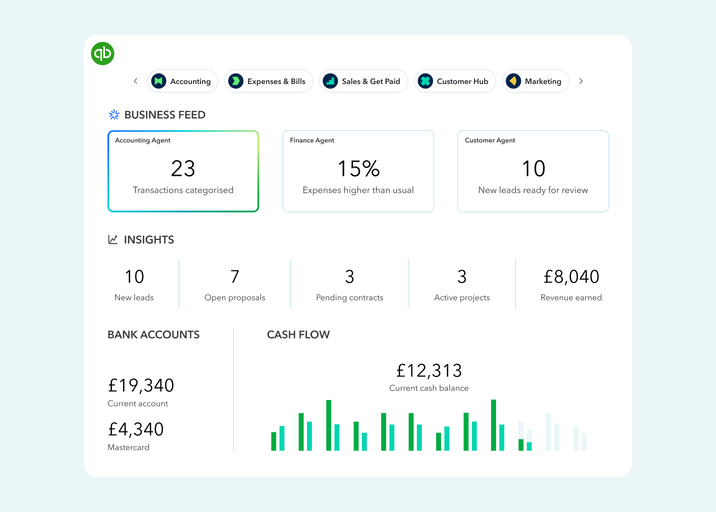Click the BANK ACCOUNTS heading
The height and width of the screenshot is (512, 716).
pyautogui.click(x=153, y=335)
